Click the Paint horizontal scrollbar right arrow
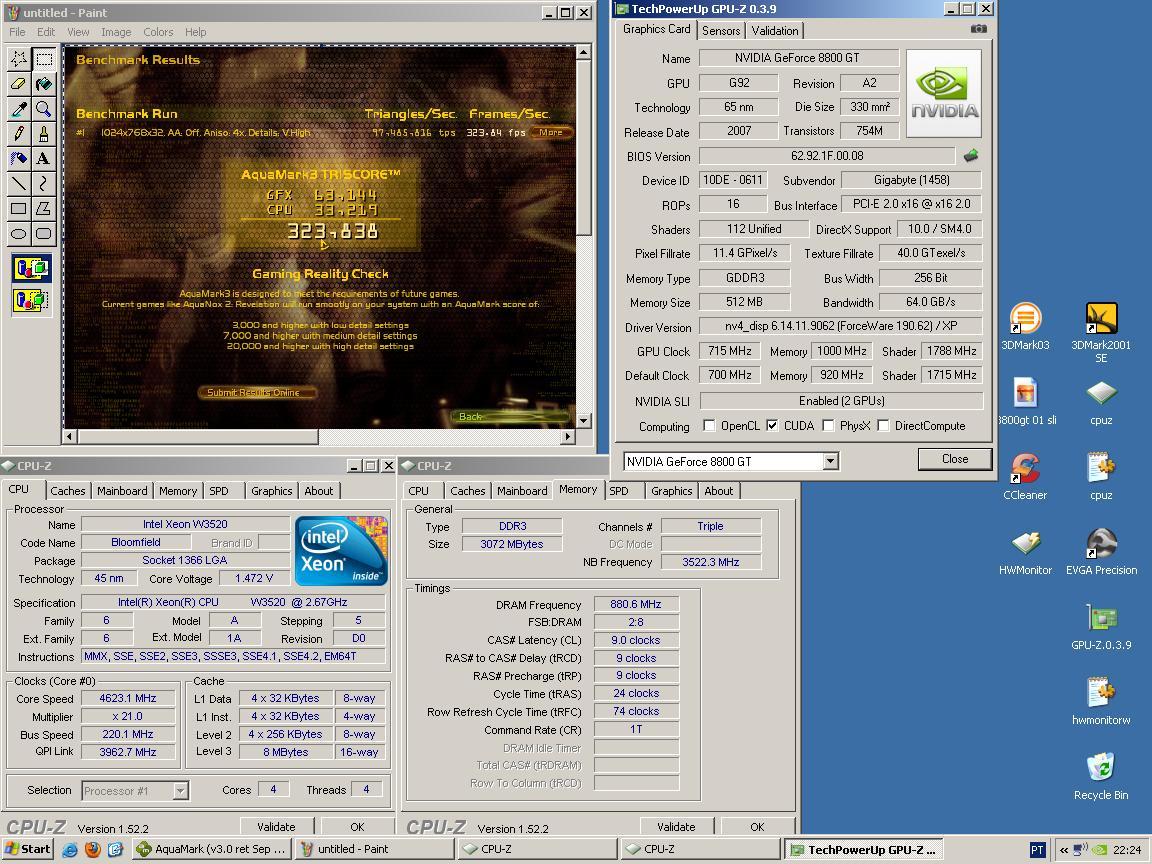1152x864 pixels. (567, 436)
